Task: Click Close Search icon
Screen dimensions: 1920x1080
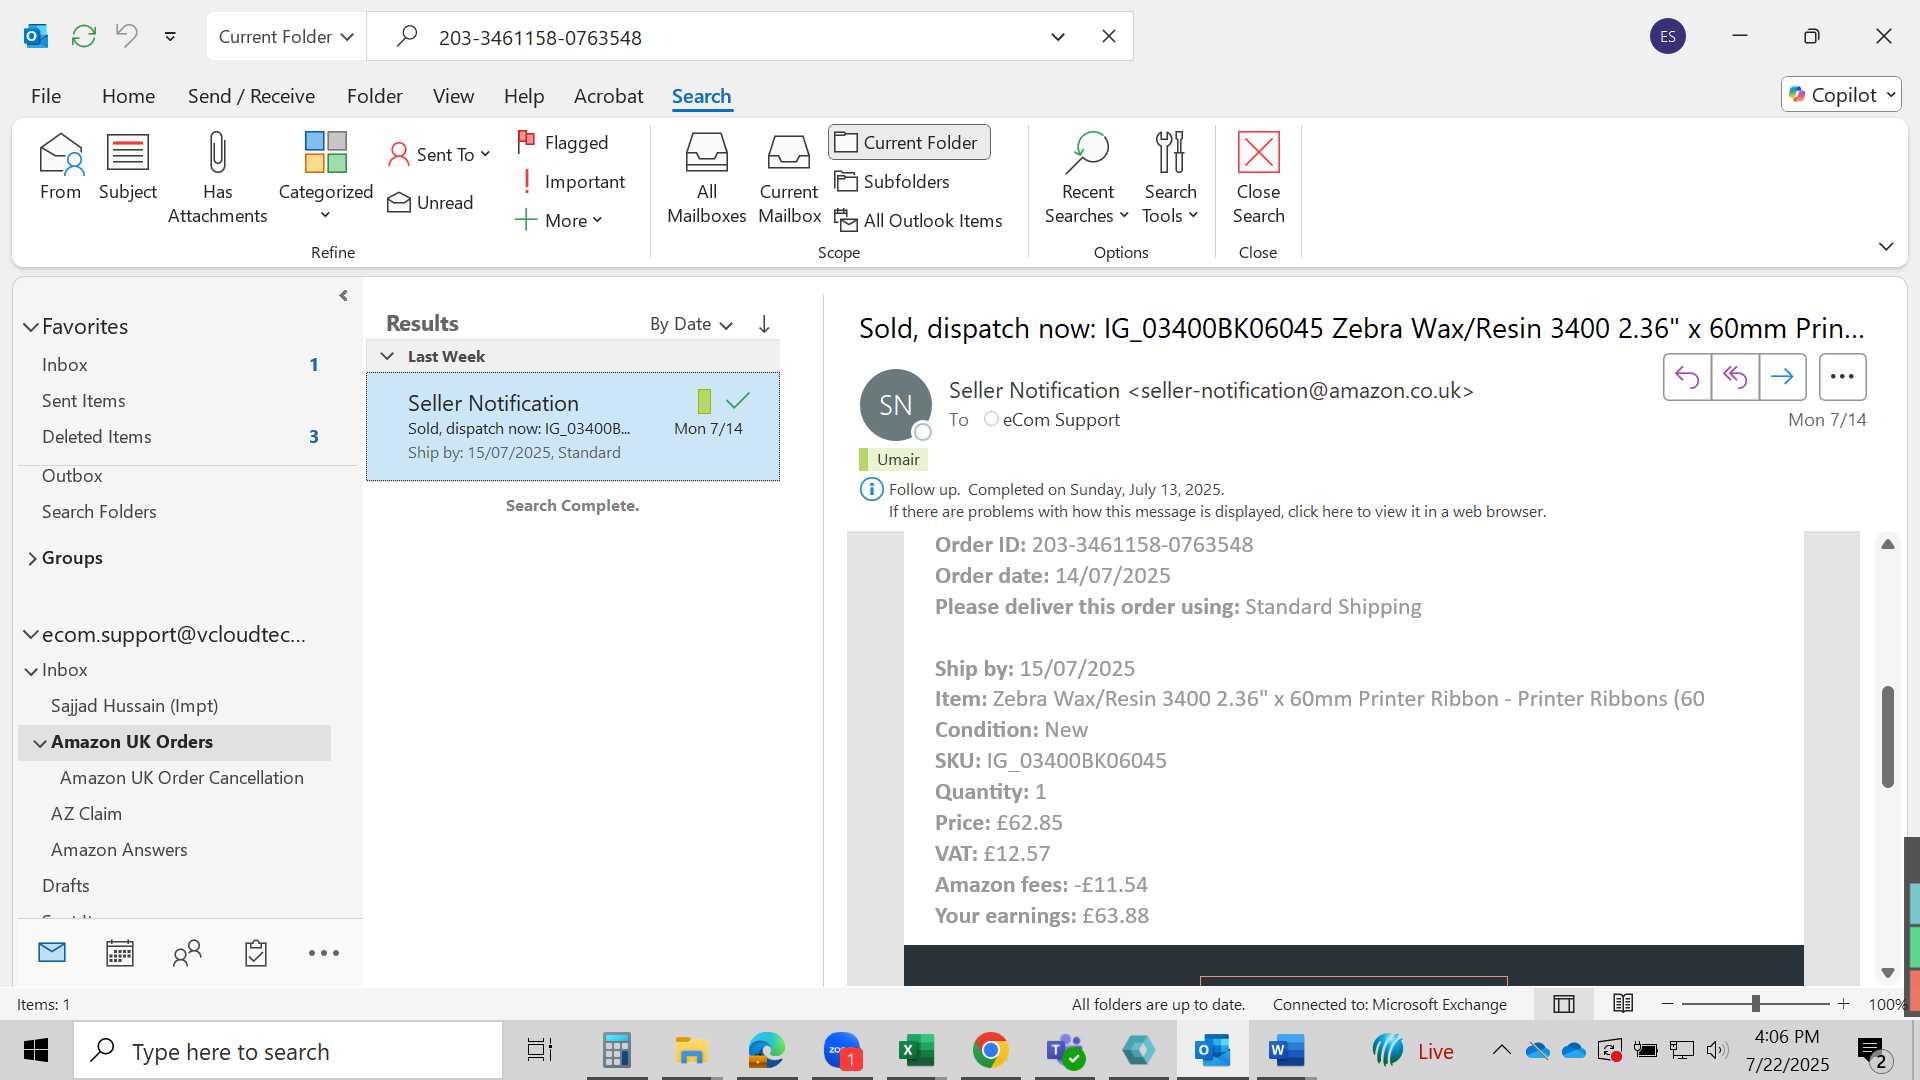Action: pyautogui.click(x=1258, y=178)
